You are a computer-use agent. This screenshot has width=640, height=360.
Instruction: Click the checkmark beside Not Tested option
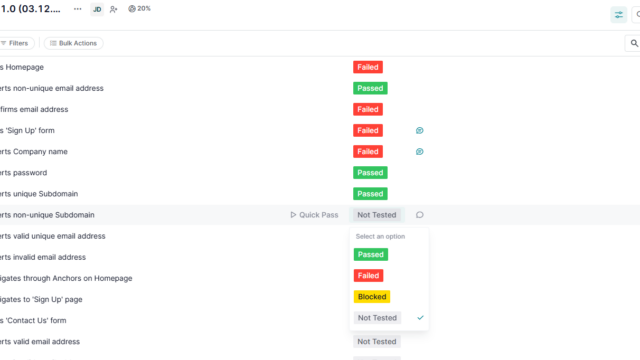point(420,318)
